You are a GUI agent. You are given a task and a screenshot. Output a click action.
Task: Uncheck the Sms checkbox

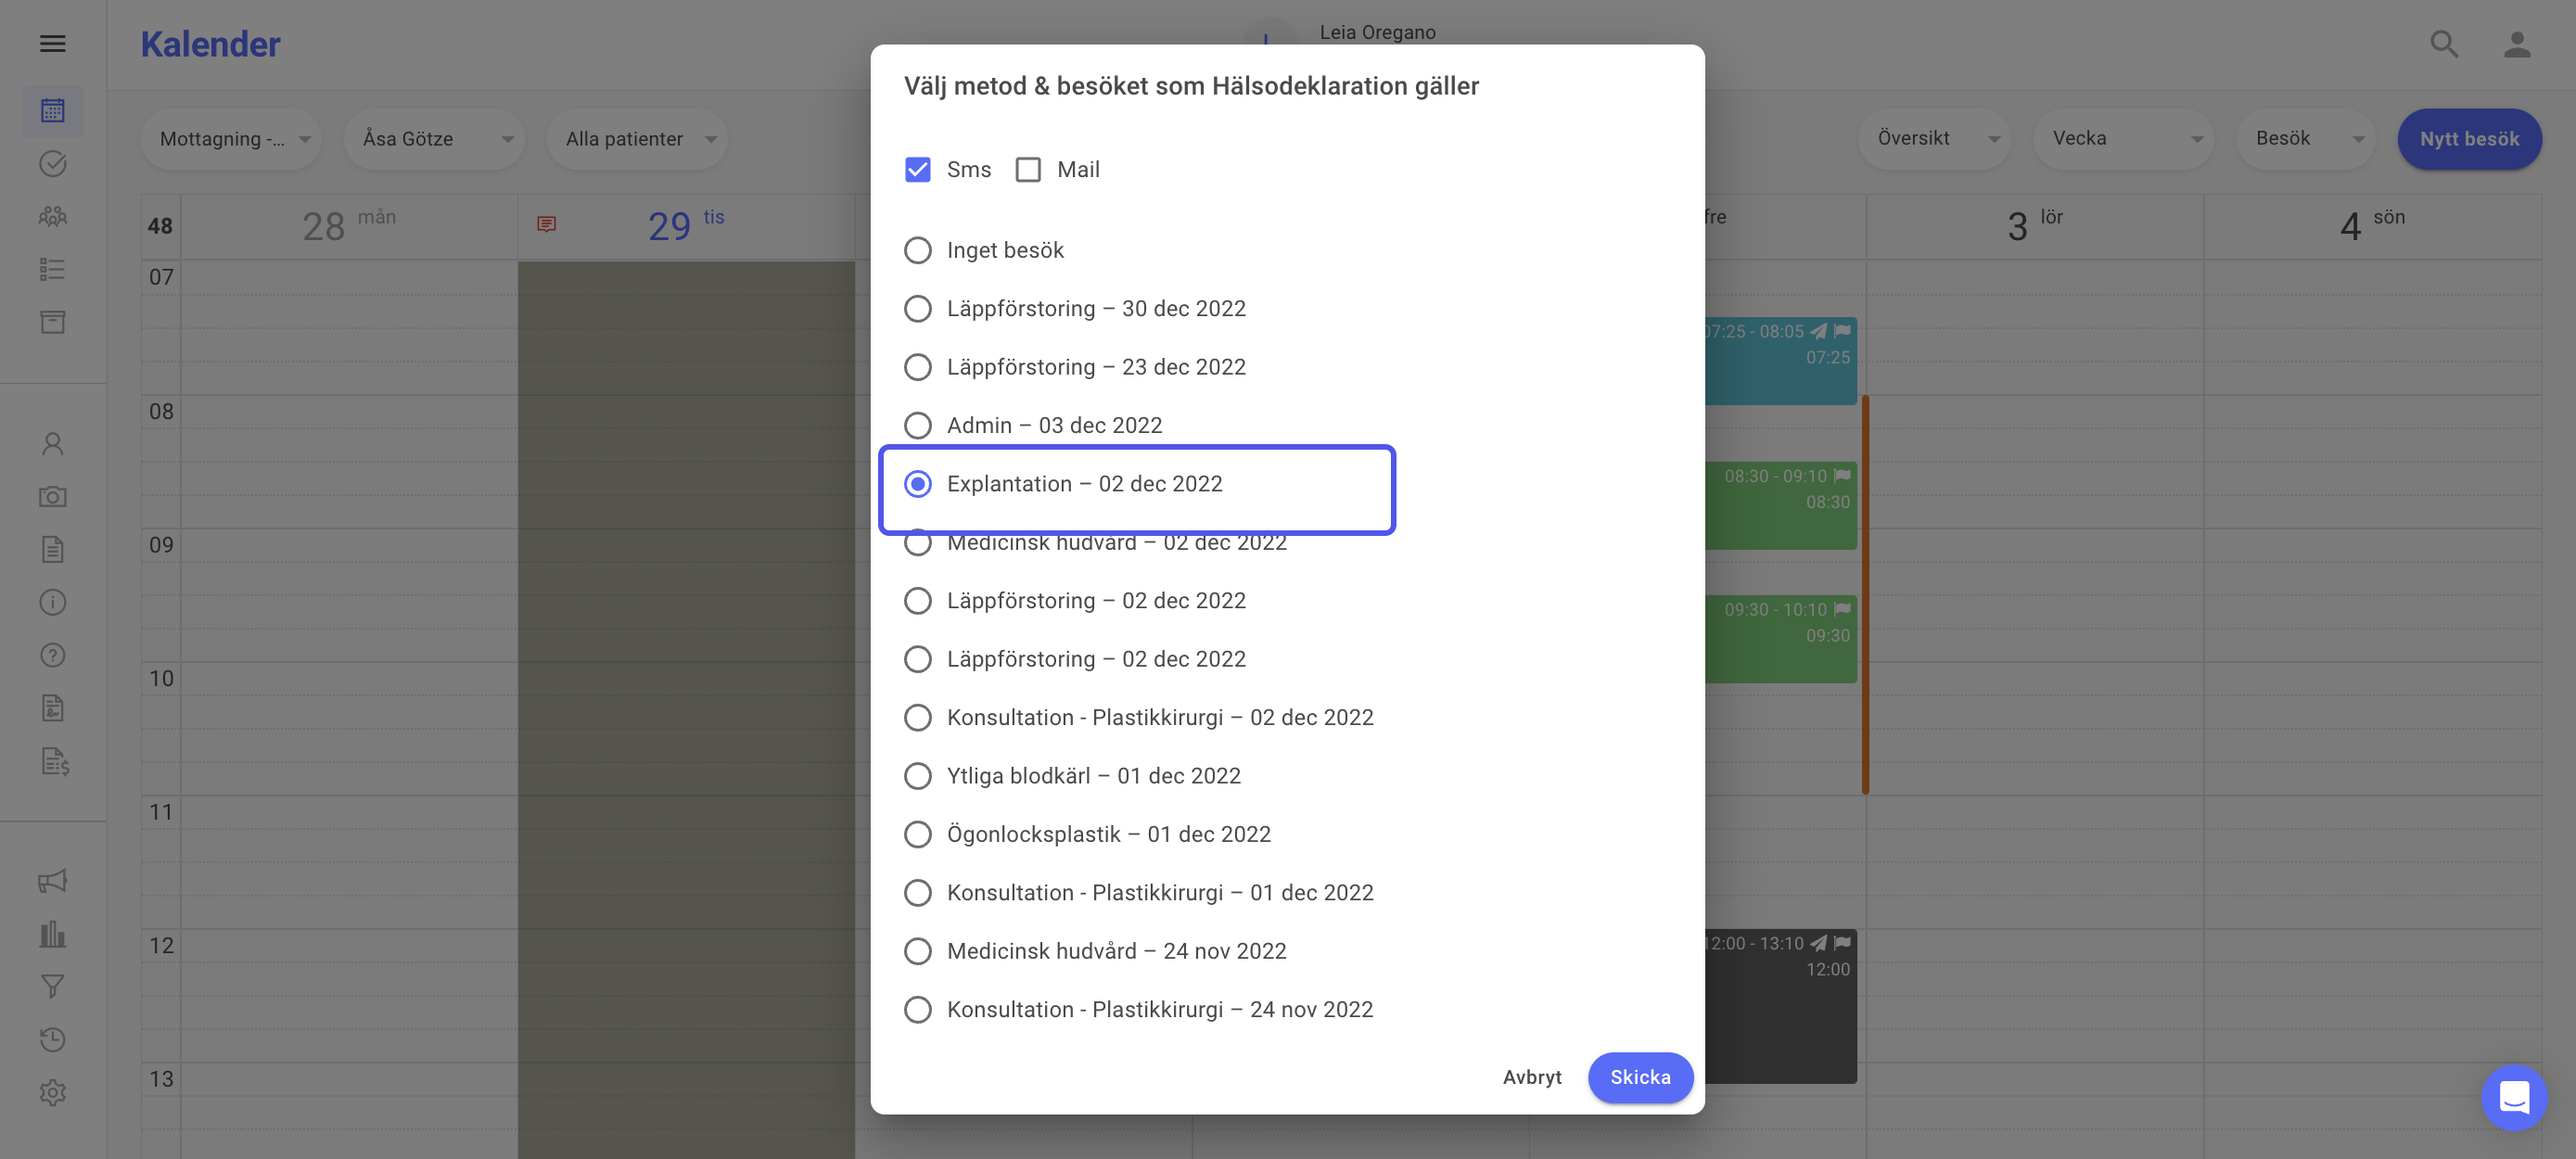917,170
